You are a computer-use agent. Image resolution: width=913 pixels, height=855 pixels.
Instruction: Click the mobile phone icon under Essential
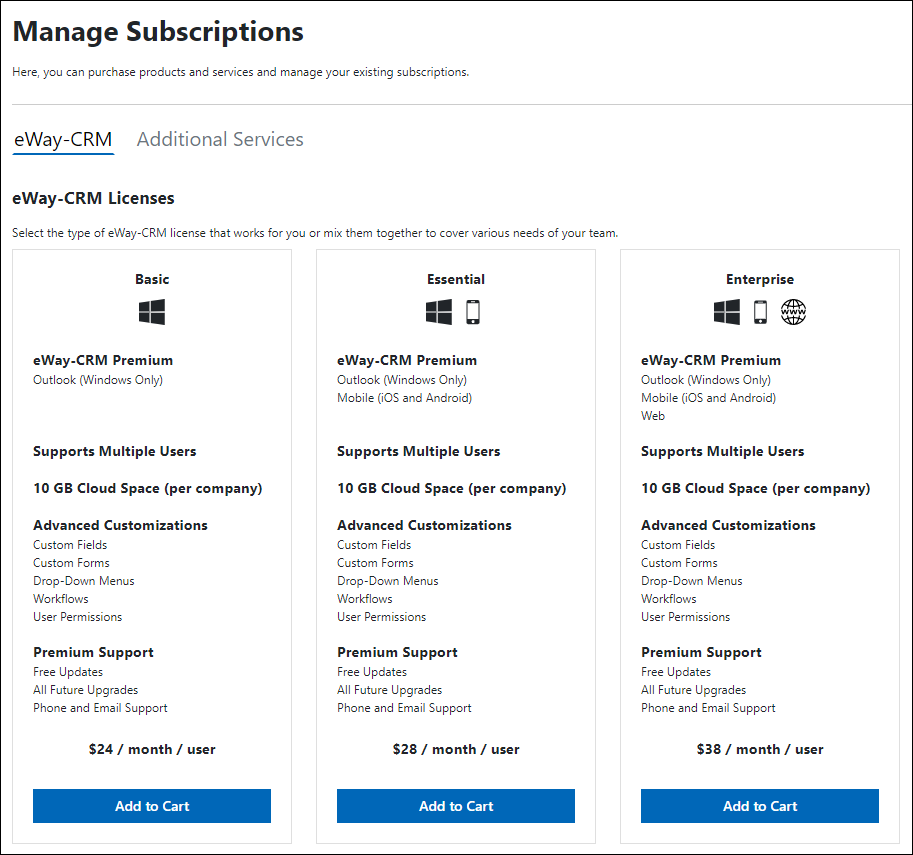473,312
